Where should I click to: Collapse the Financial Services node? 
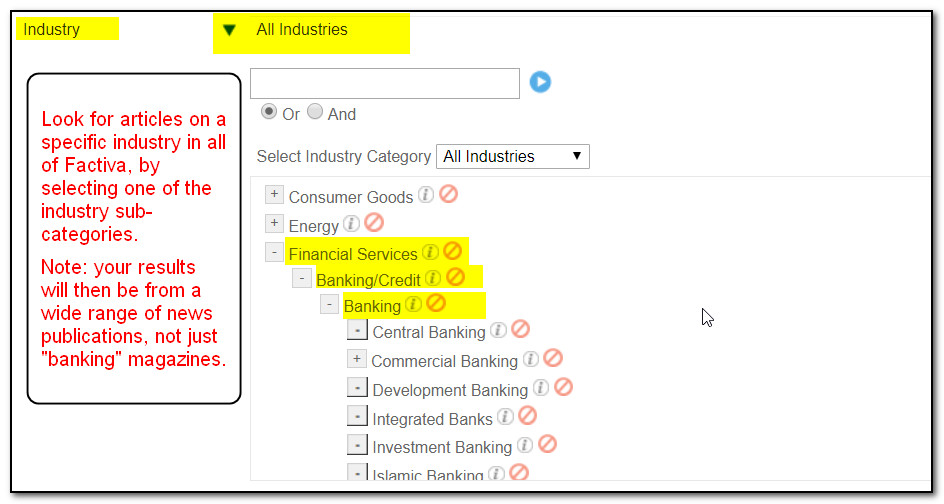(x=274, y=252)
